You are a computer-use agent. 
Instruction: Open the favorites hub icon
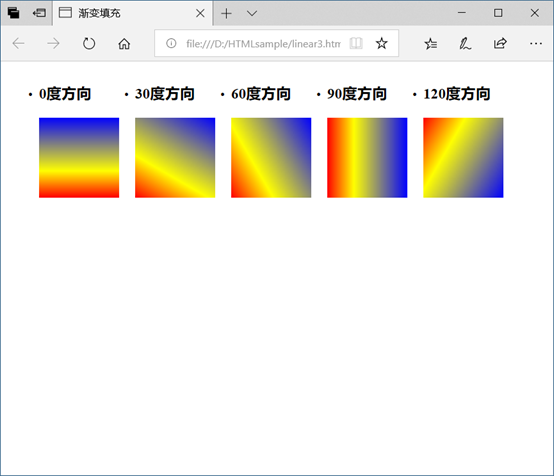click(431, 44)
